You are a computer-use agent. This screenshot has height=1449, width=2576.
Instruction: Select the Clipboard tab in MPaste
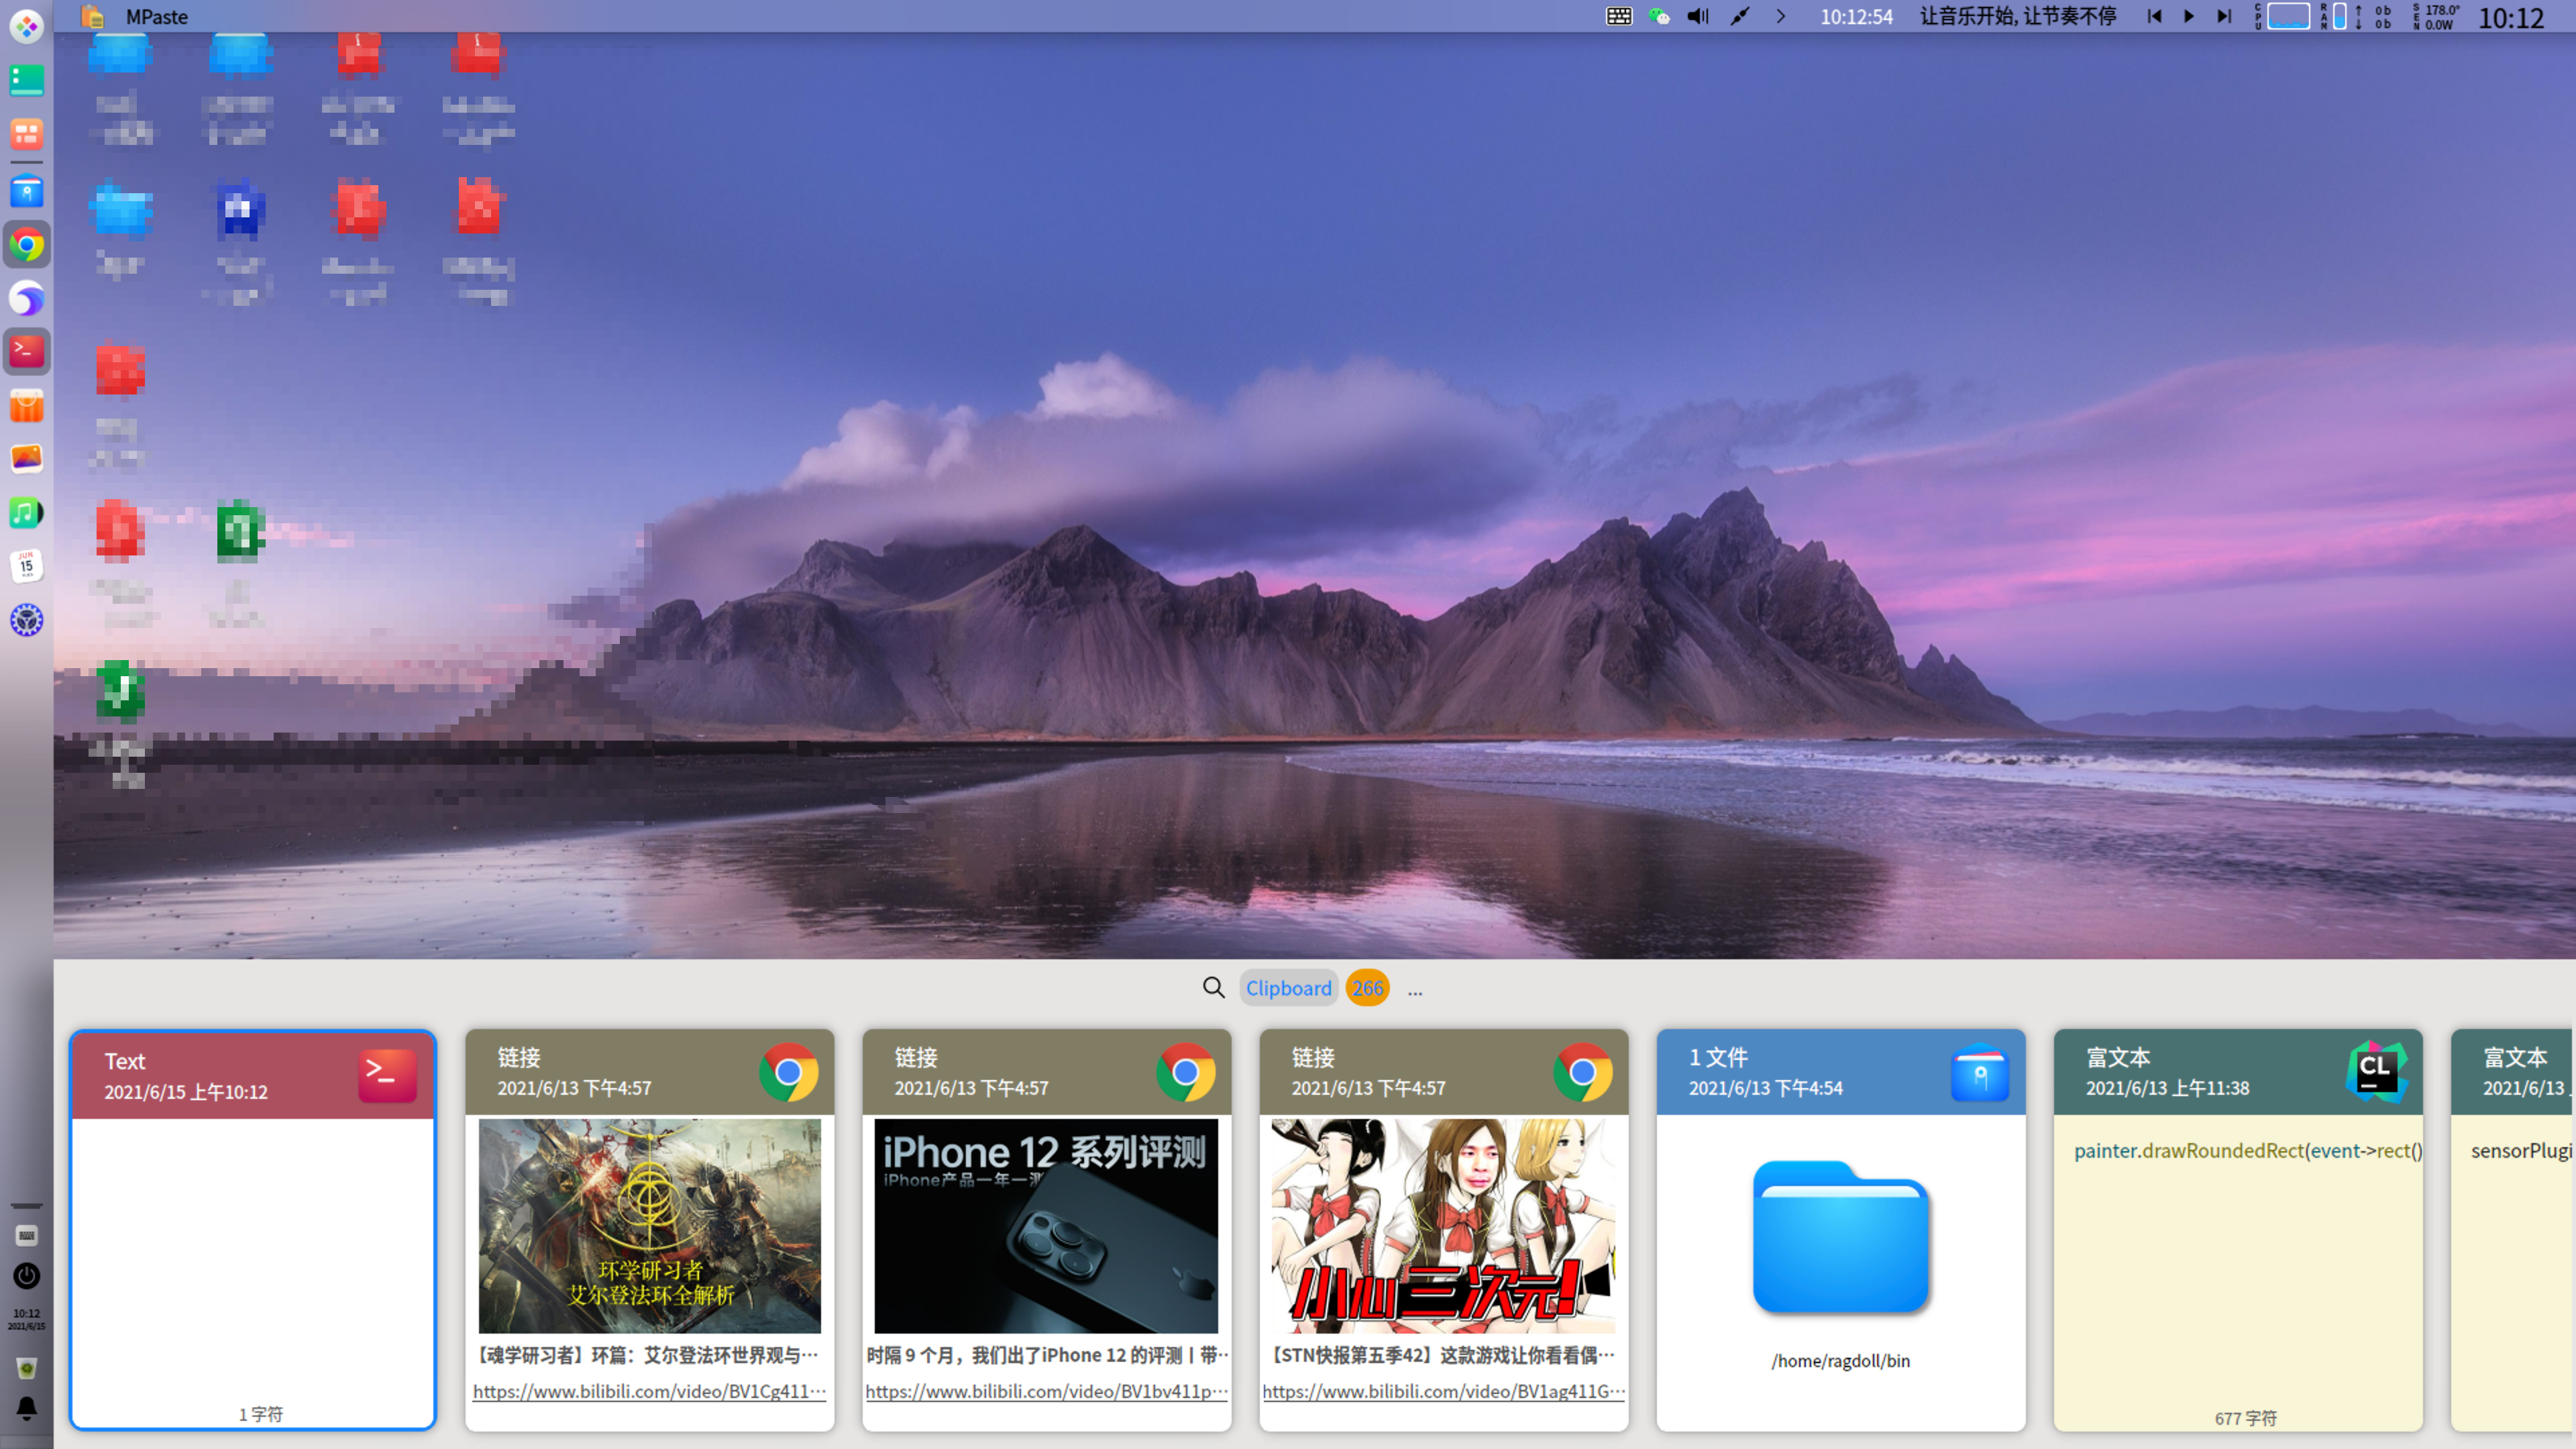[1288, 988]
